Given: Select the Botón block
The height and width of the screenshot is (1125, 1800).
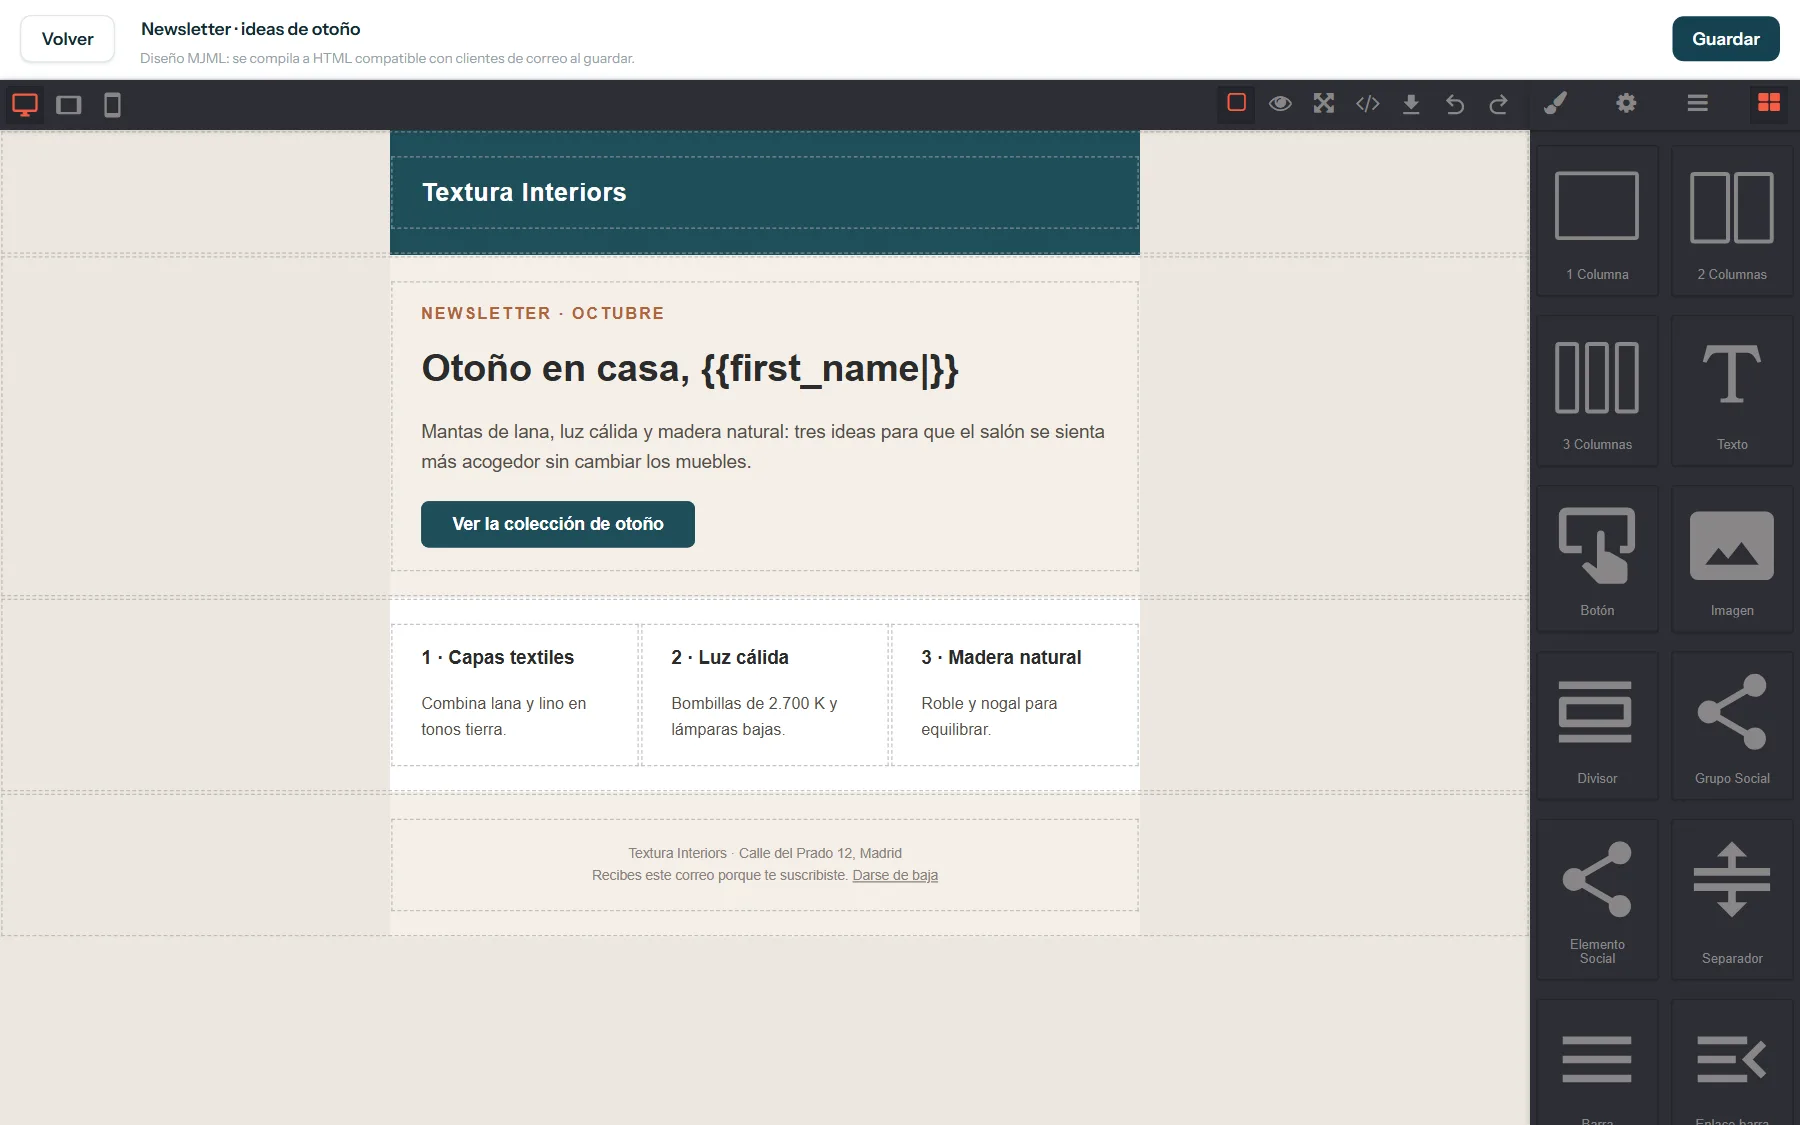Looking at the screenshot, I should (x=1597, y=559).
